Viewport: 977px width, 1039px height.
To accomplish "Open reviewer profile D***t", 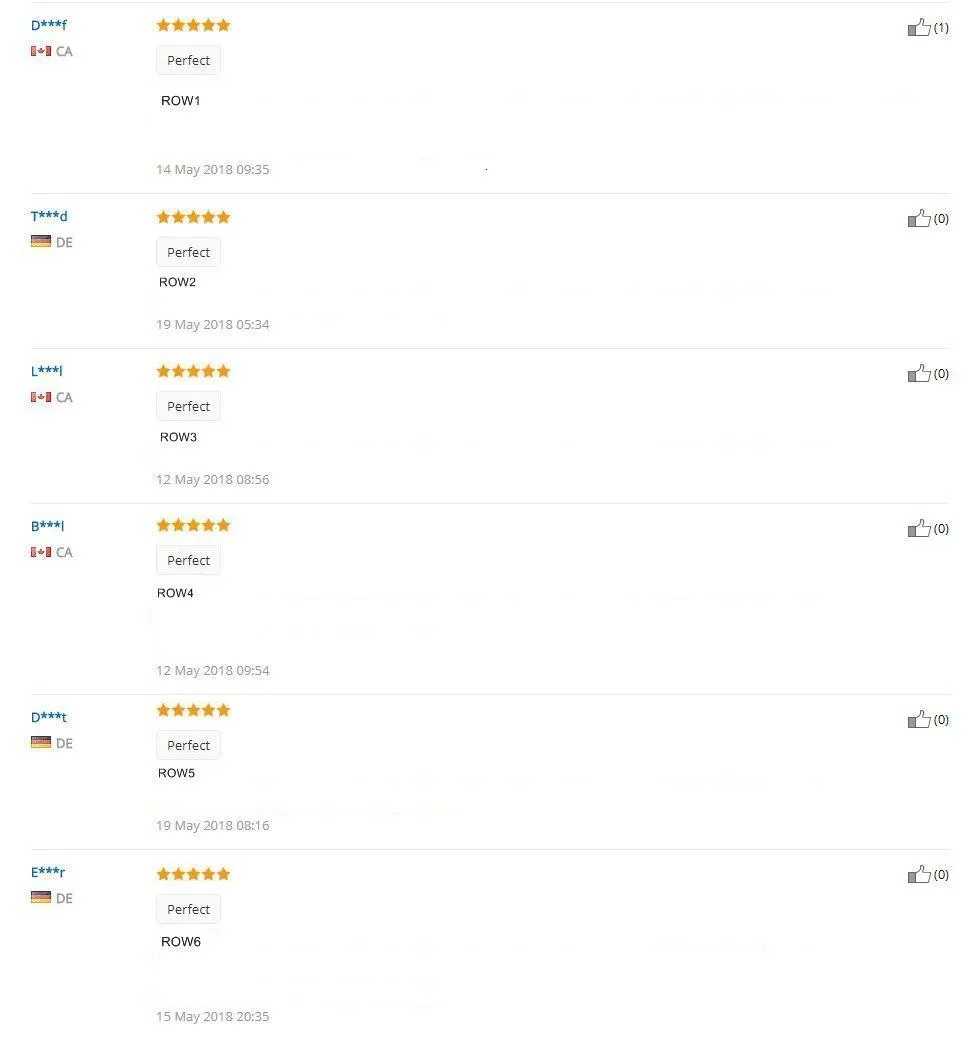I will pyautogui.click(x=48, y=717).
